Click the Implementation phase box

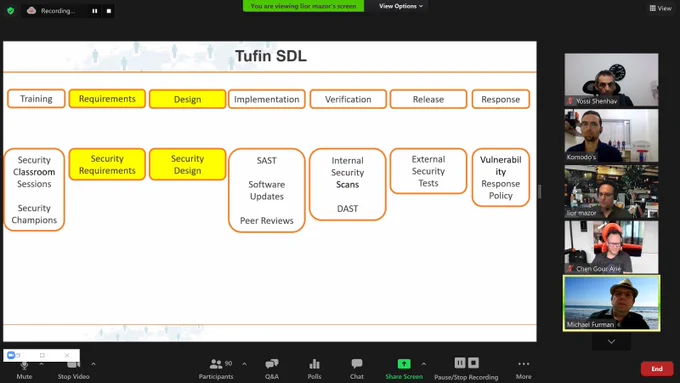(x=267, y=99)
